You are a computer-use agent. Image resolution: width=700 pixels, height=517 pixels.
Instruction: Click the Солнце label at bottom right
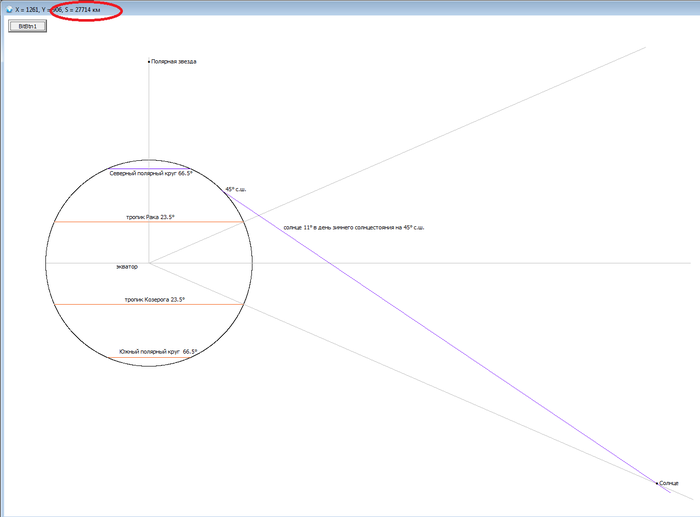(669, 483)
